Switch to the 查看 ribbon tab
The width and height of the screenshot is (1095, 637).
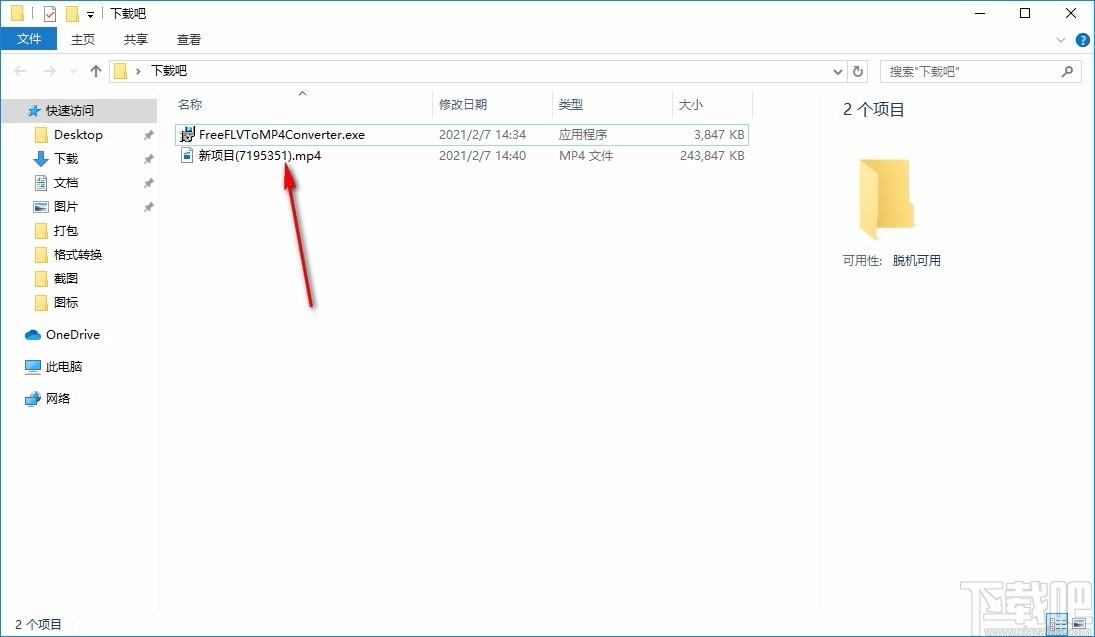click(x=189, y=39)
